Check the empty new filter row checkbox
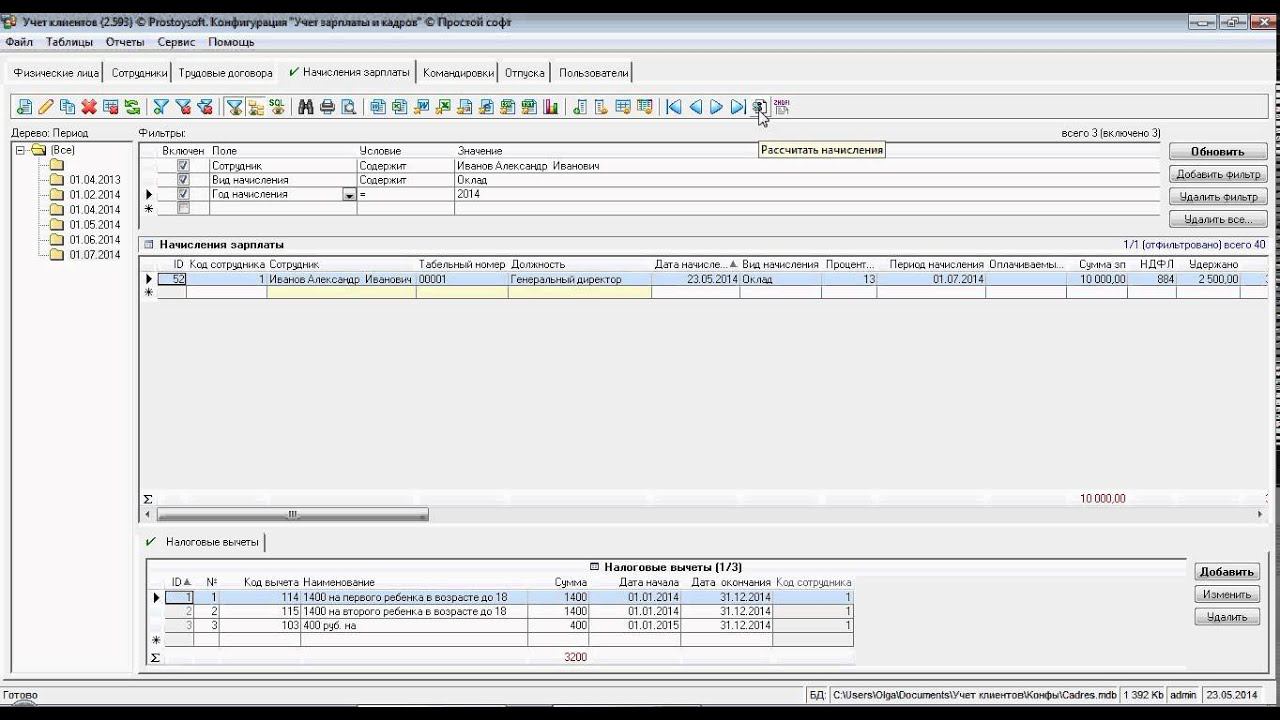Viewport: 1280px width, 720px height. (x=183, y=208)
